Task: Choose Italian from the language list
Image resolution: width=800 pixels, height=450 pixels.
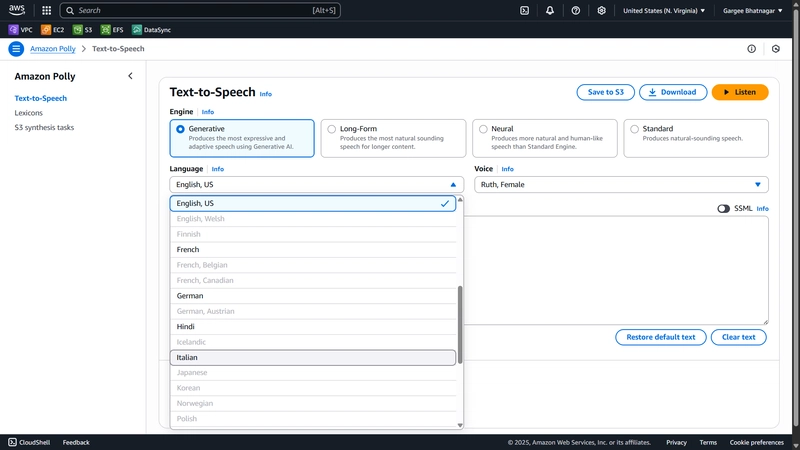Action: coord(313,358)
